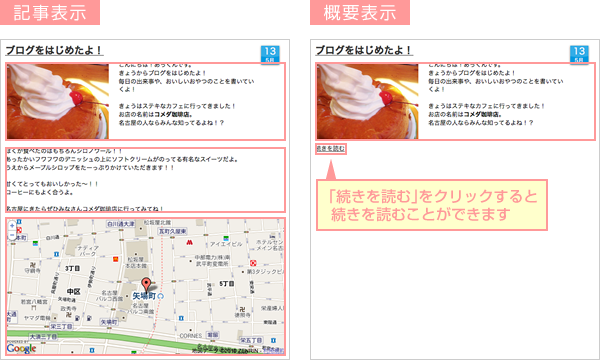Open blog title in the 概要表示 panel

coord(364,50)
